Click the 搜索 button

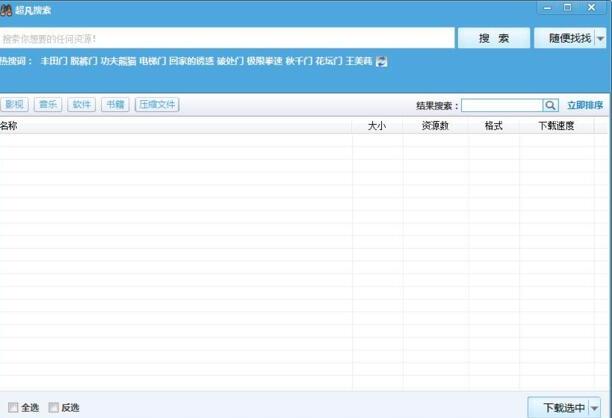click(x=494, y=38)
